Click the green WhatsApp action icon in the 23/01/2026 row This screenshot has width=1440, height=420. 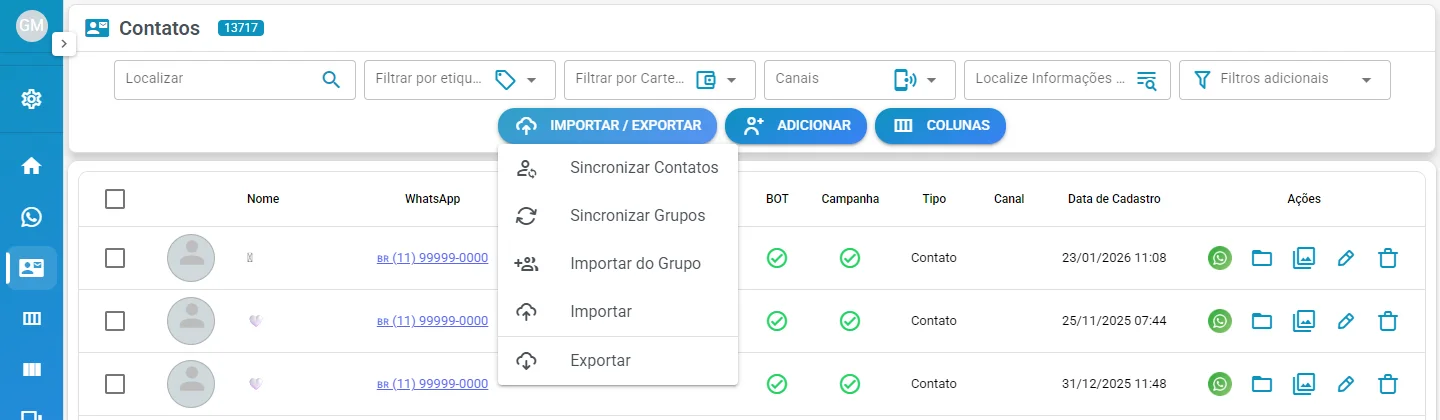pos(1220,258)
